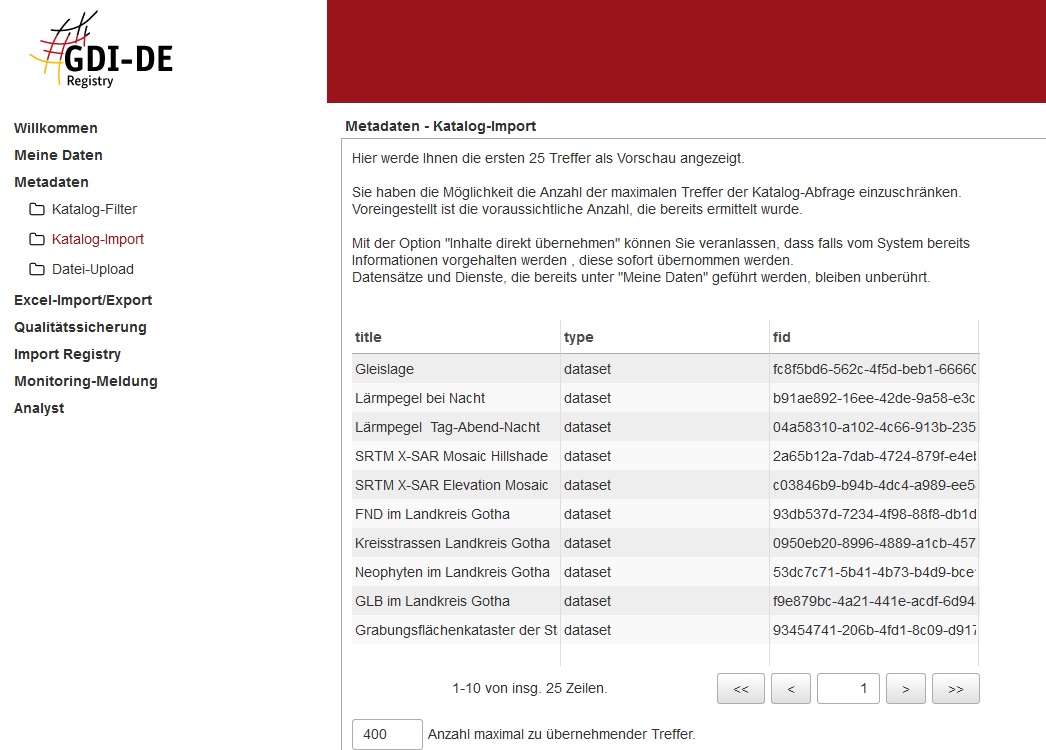Click folder icon next to Katalog-Filter
This screenshot has height=750, width=1046.
tap(37, 210)
